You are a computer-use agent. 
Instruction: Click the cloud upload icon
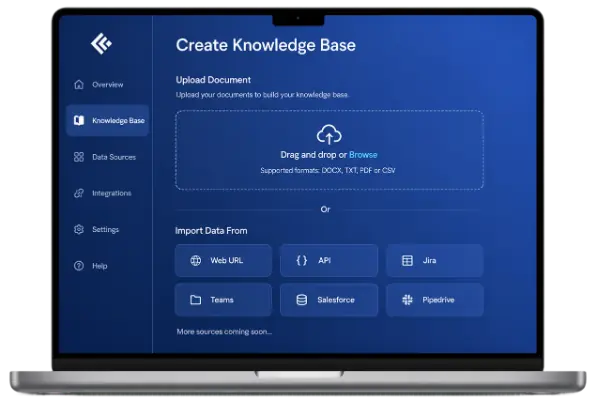tap(329, 135)
